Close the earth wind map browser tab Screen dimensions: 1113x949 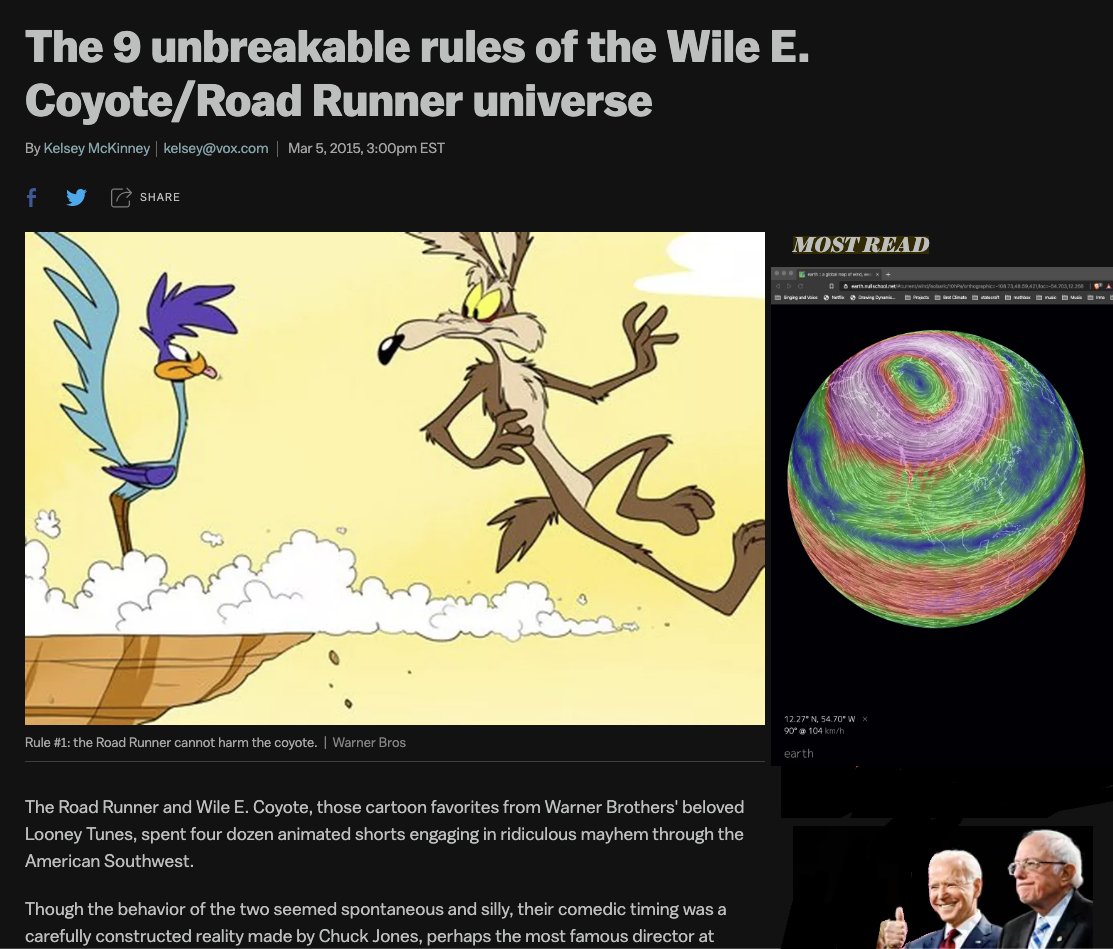pos(877,274)
